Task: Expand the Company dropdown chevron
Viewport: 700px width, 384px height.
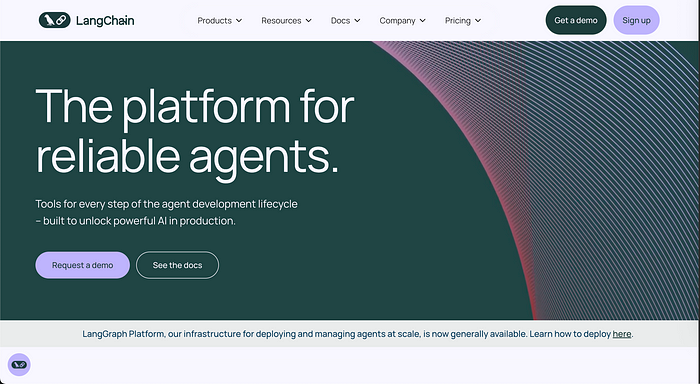Action: pos(422,21)
